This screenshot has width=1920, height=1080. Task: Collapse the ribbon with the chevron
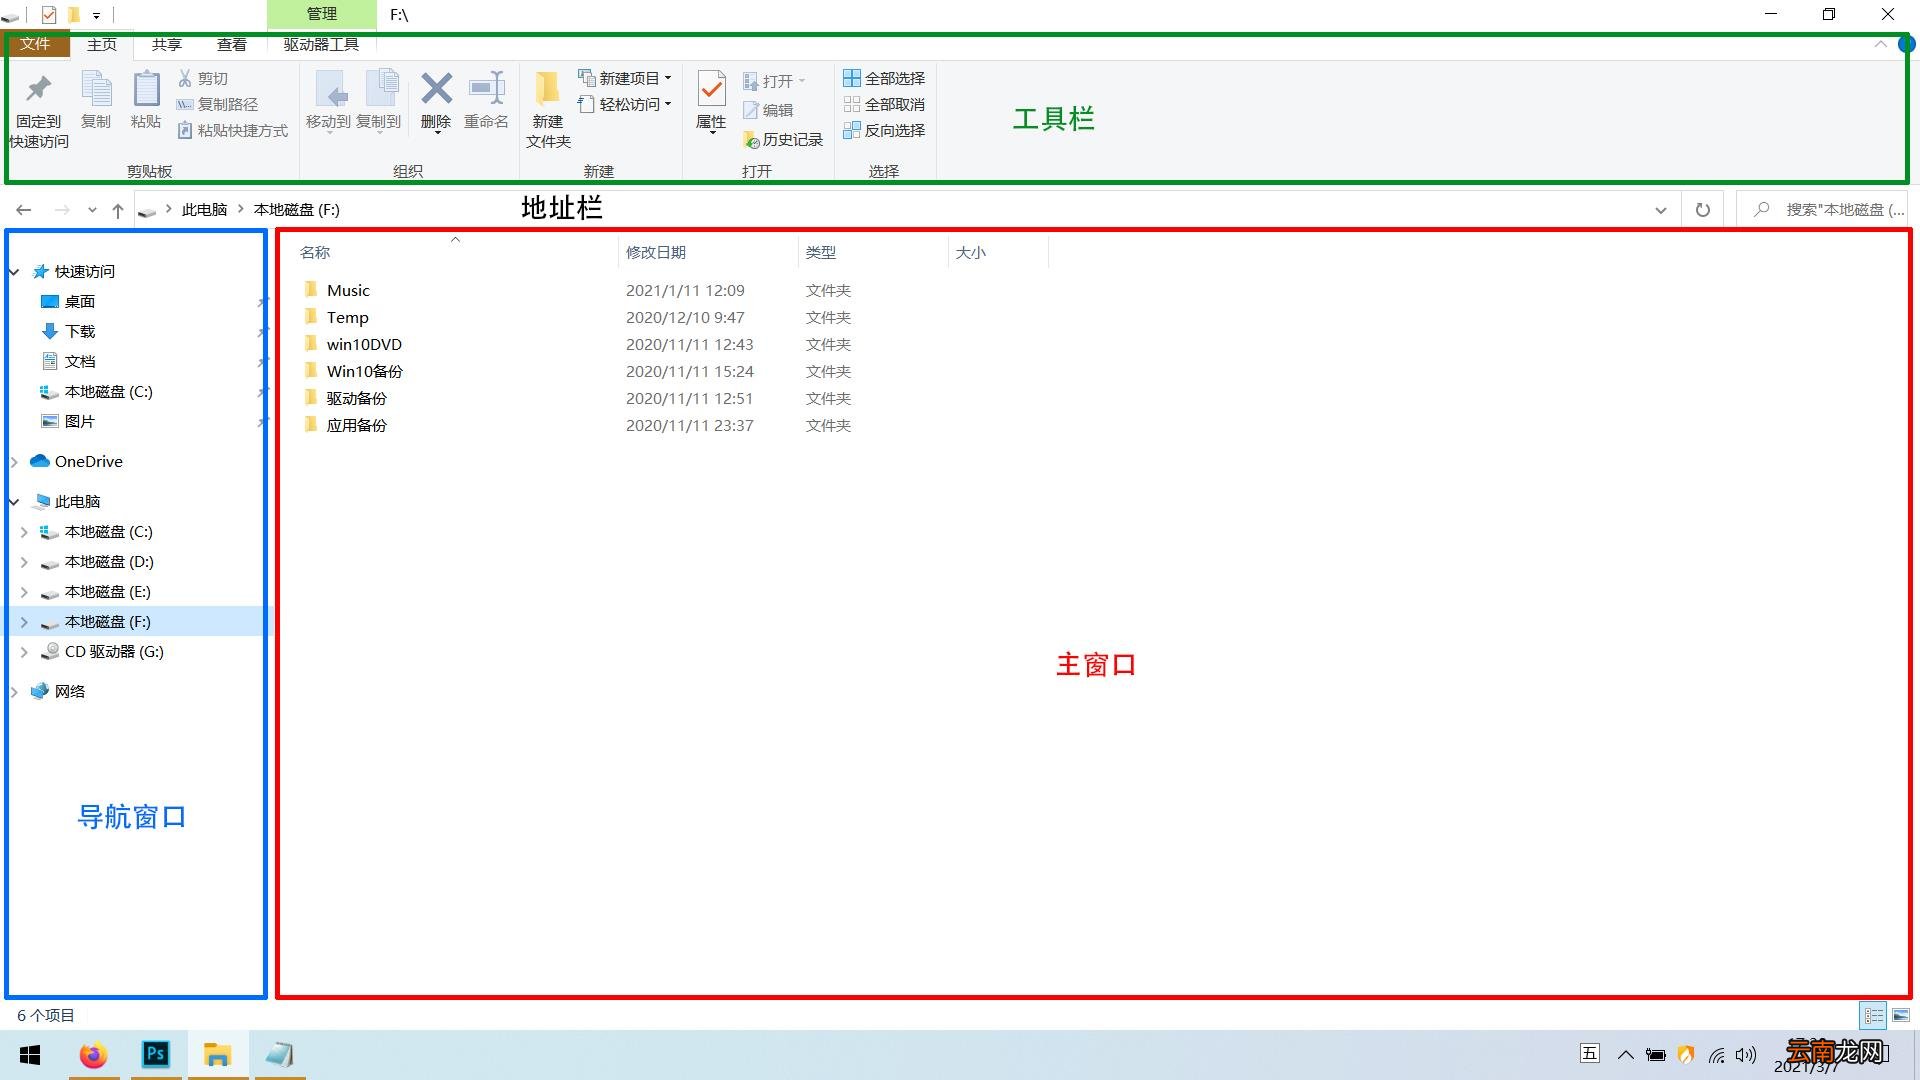coord(1880,44)
